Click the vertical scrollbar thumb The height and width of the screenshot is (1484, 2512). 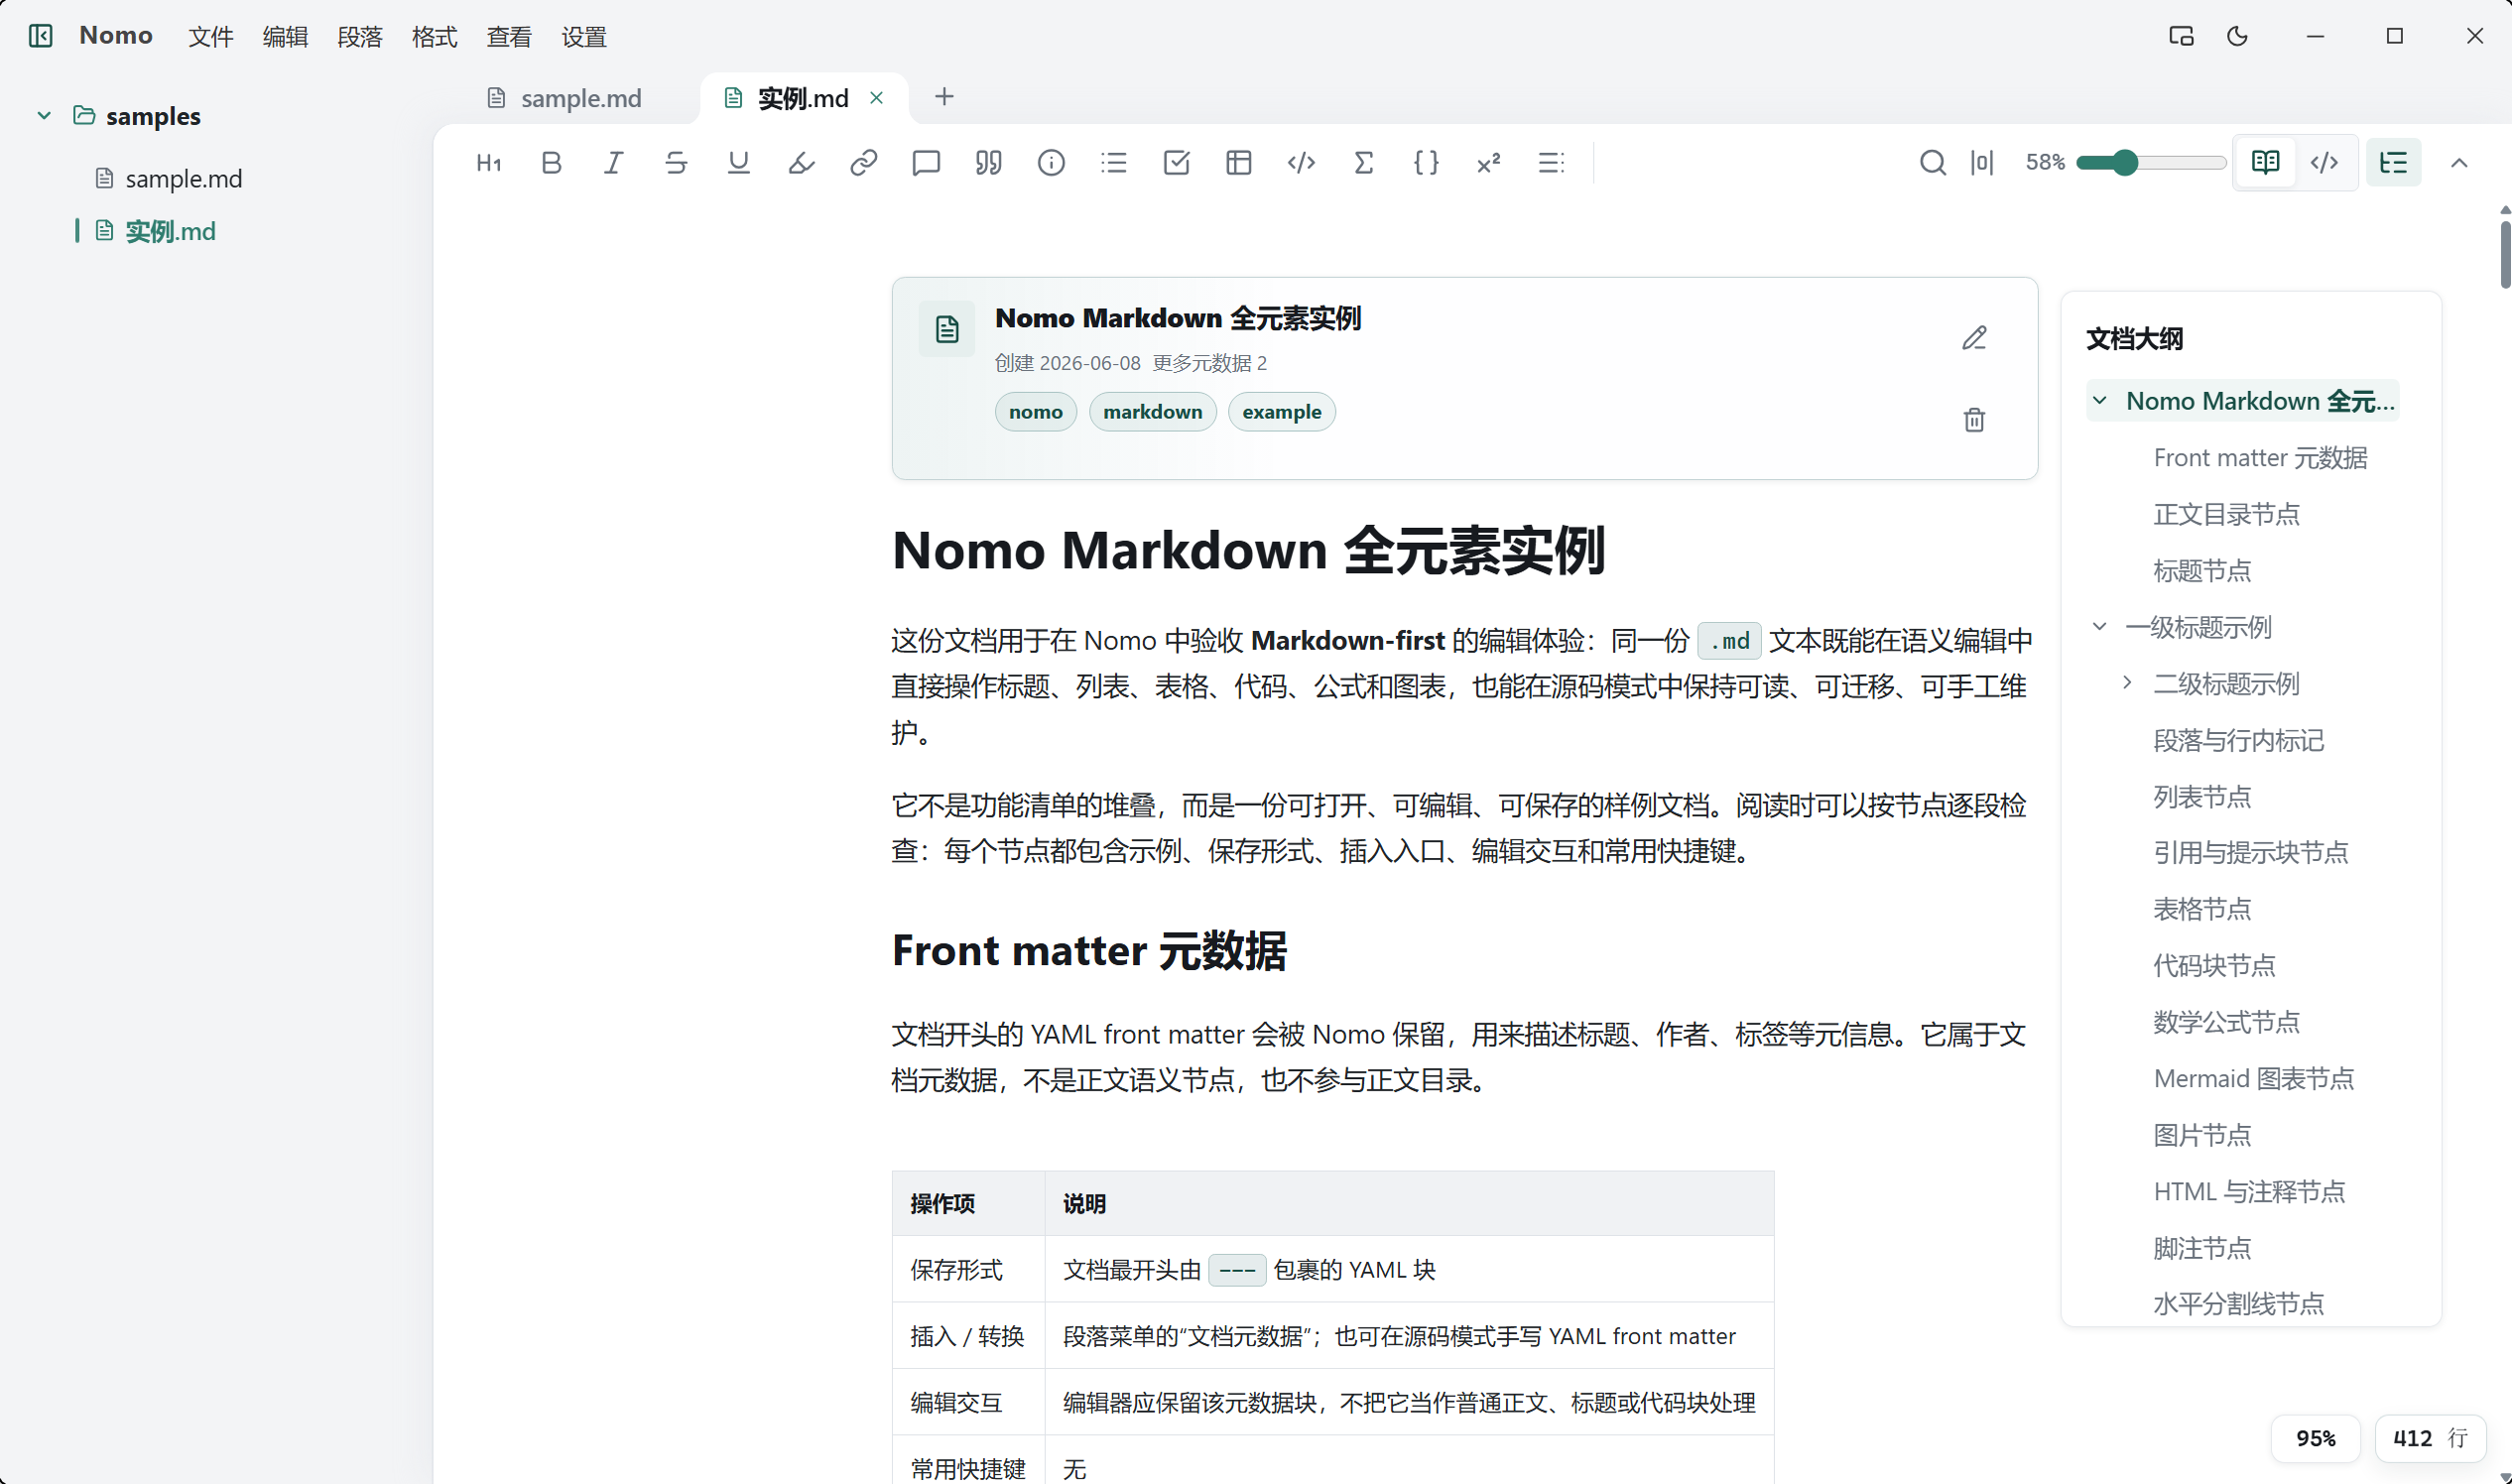point(2505,254)
